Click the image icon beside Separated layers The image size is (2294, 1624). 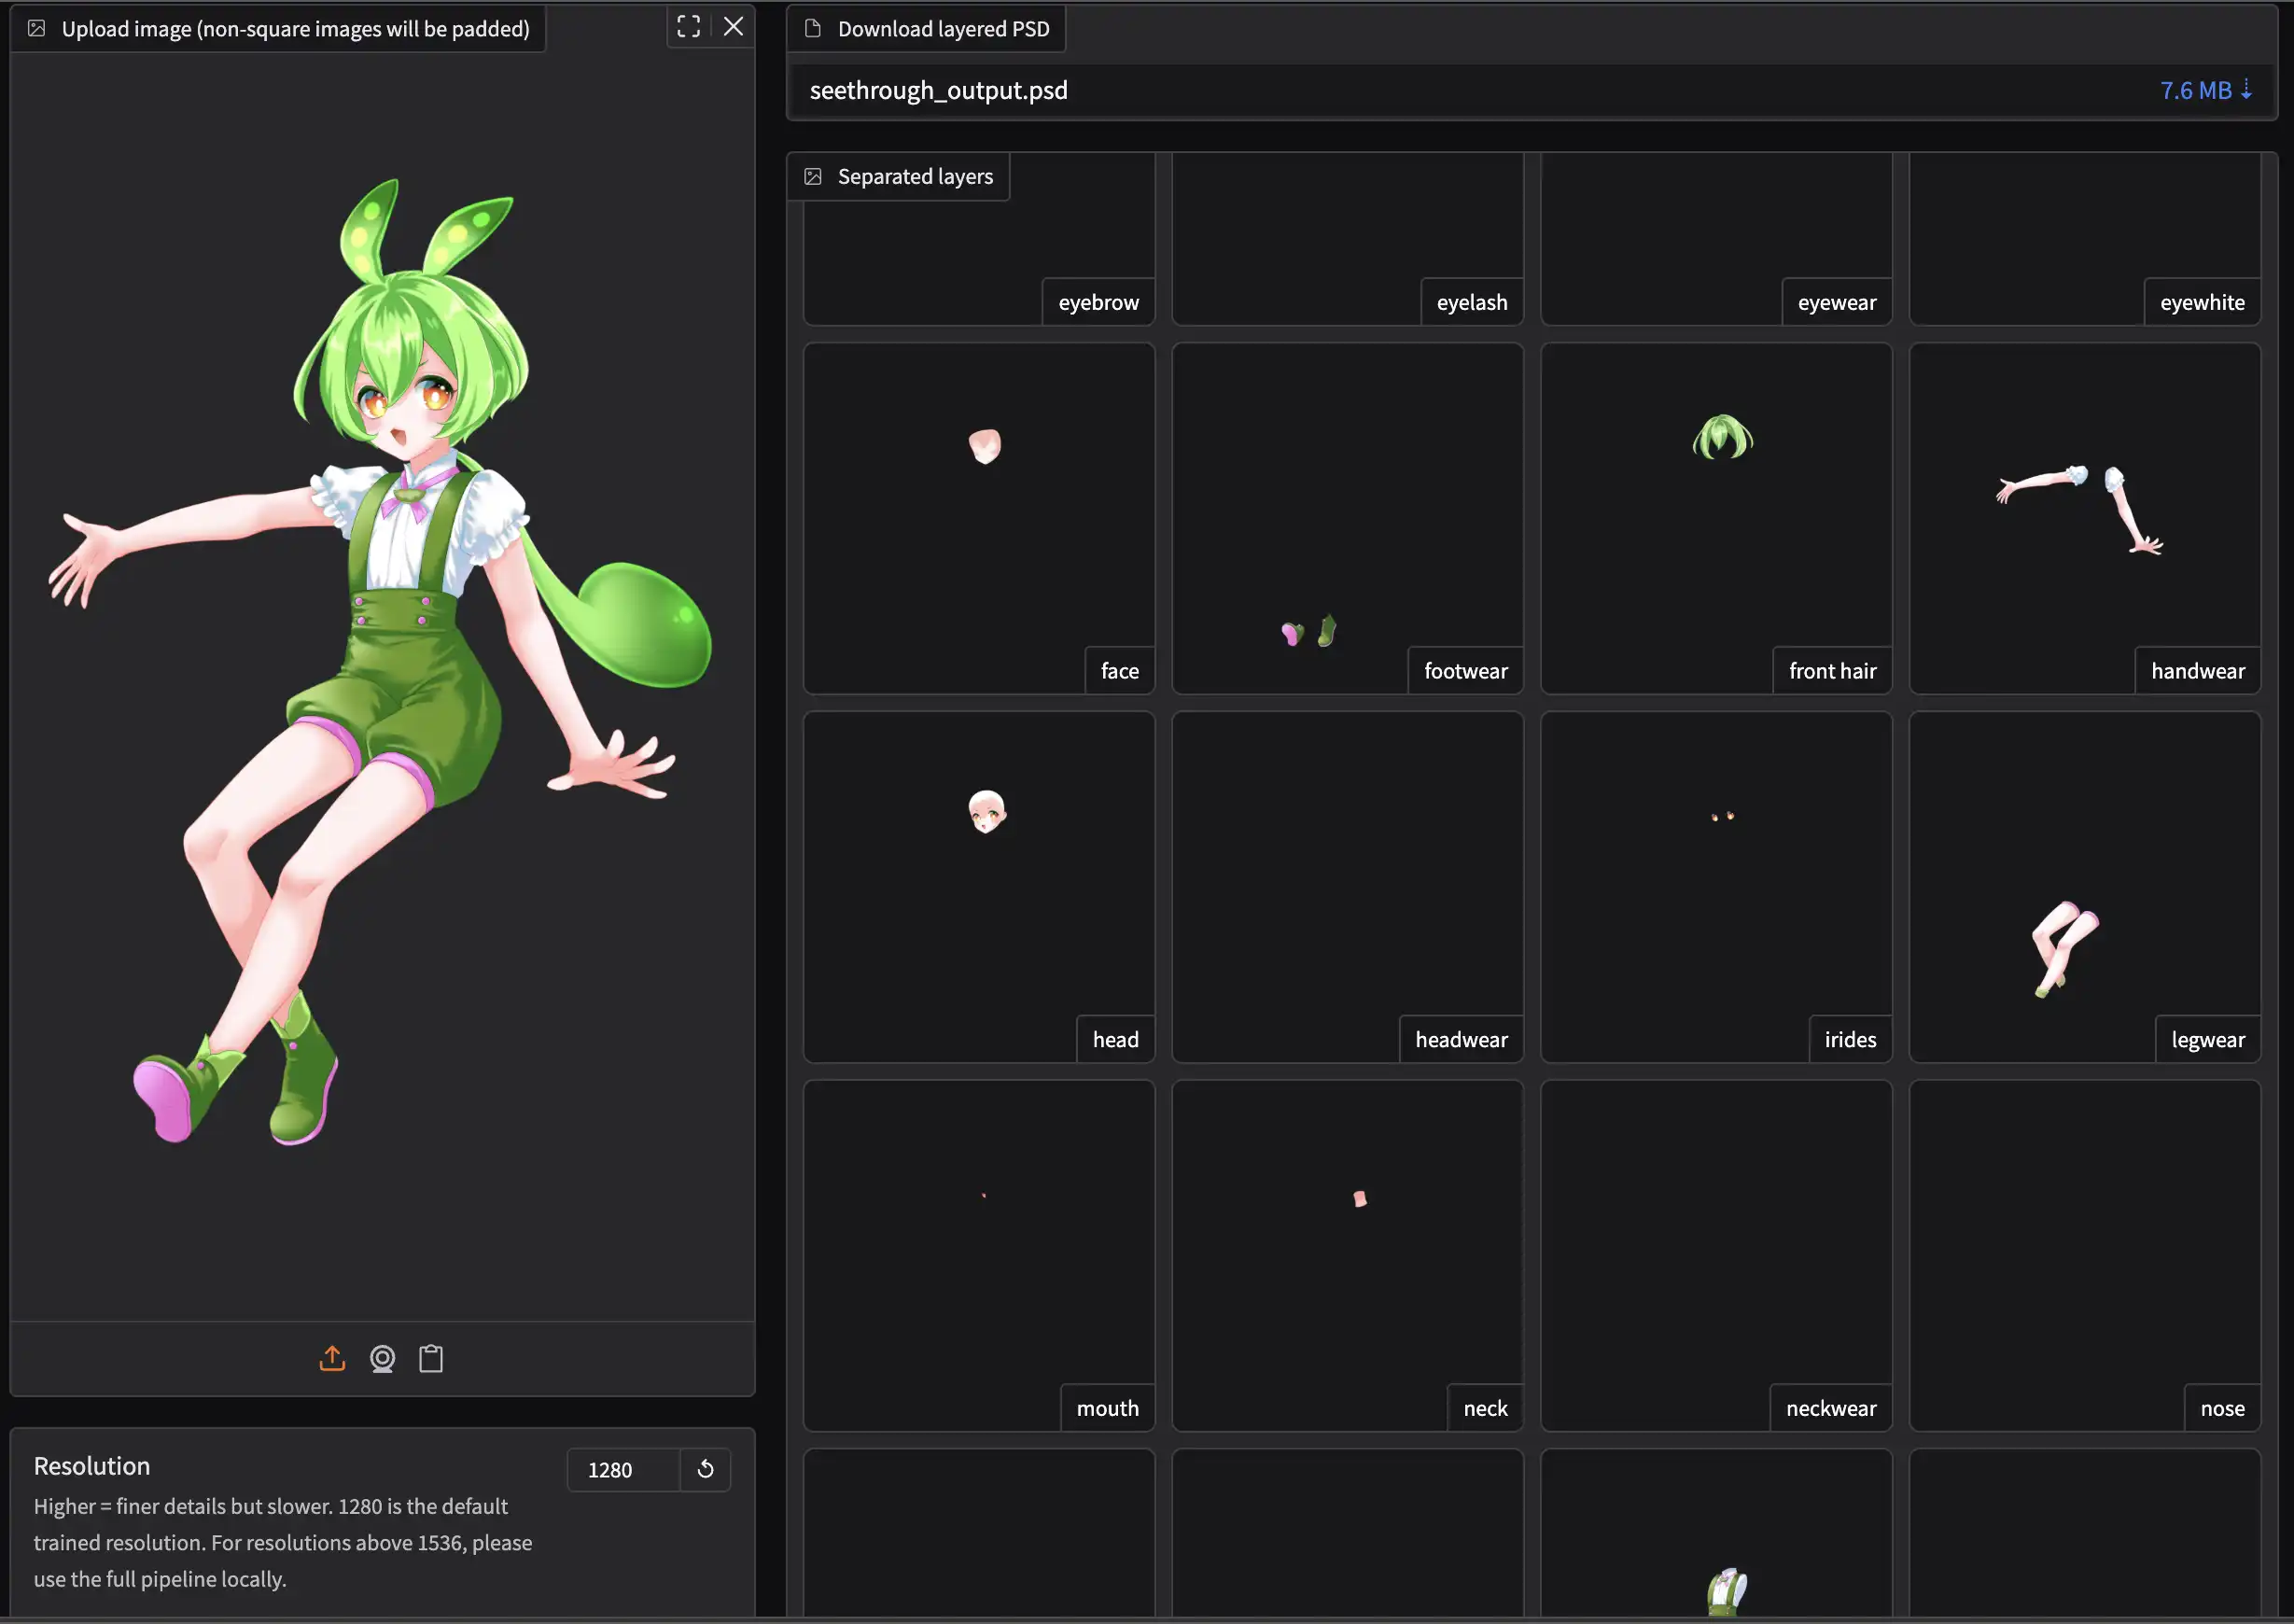[x=813, y=177]
